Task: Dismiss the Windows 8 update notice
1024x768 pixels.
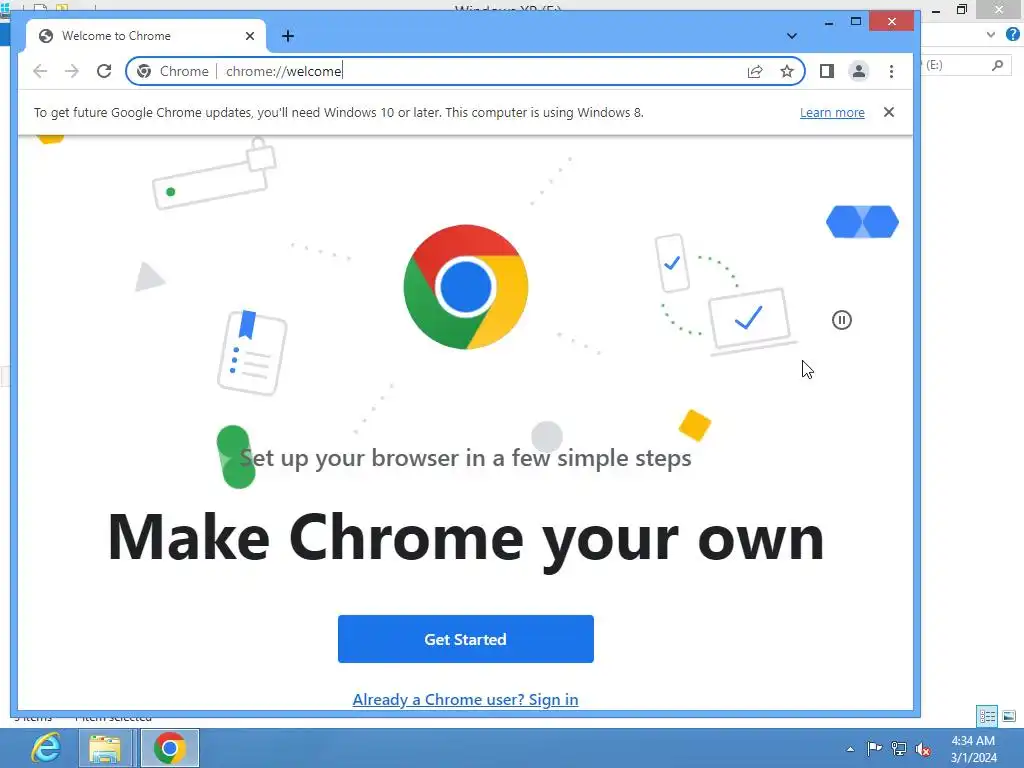Action: click(x=889, y=112)
